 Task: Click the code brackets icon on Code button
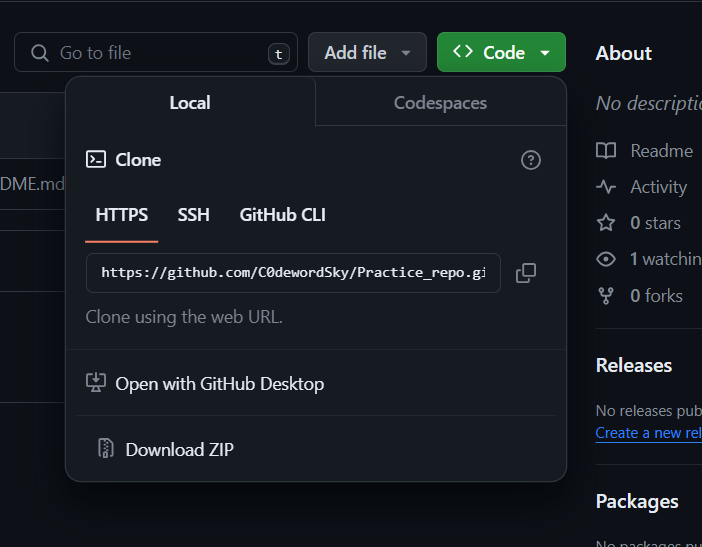tap(462, 51)
